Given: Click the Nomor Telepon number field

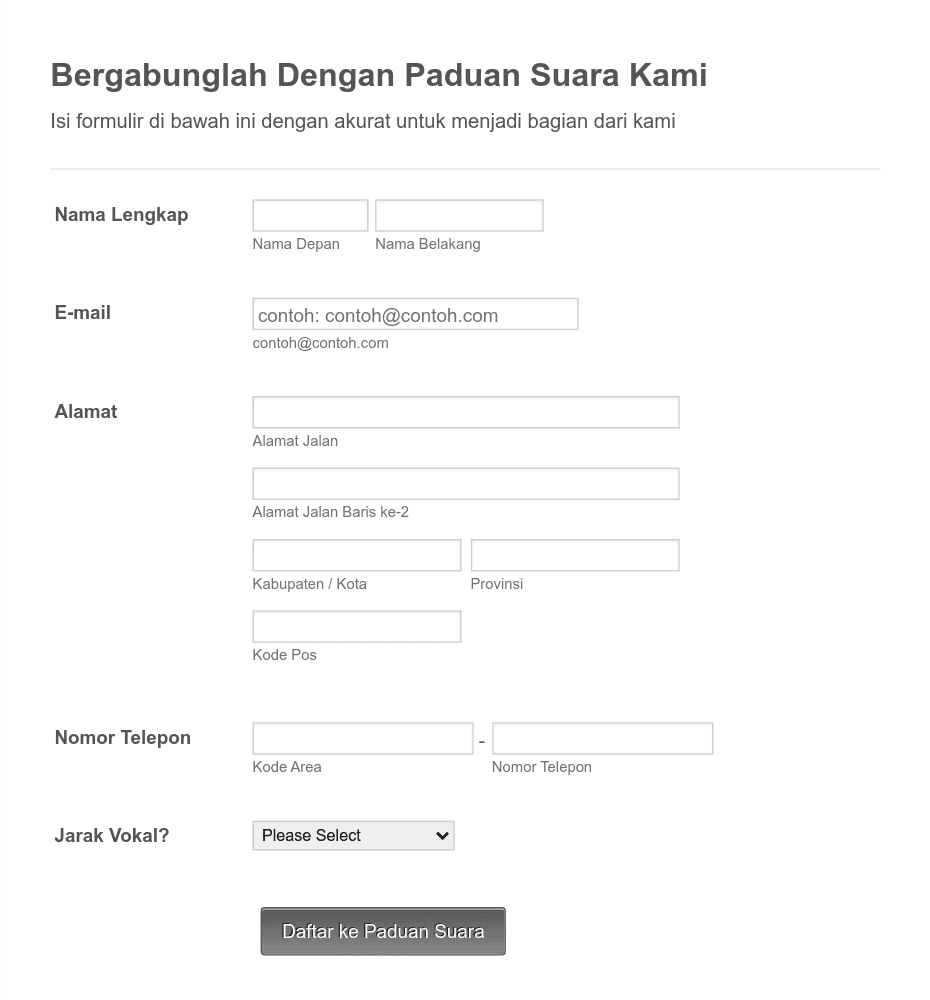Looking at the screenshot, I should click(602, 739).
